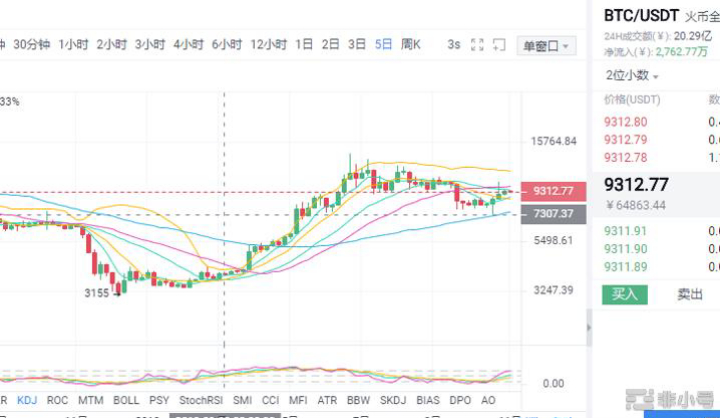Select the 12小时 timeframe

(268, 45)
